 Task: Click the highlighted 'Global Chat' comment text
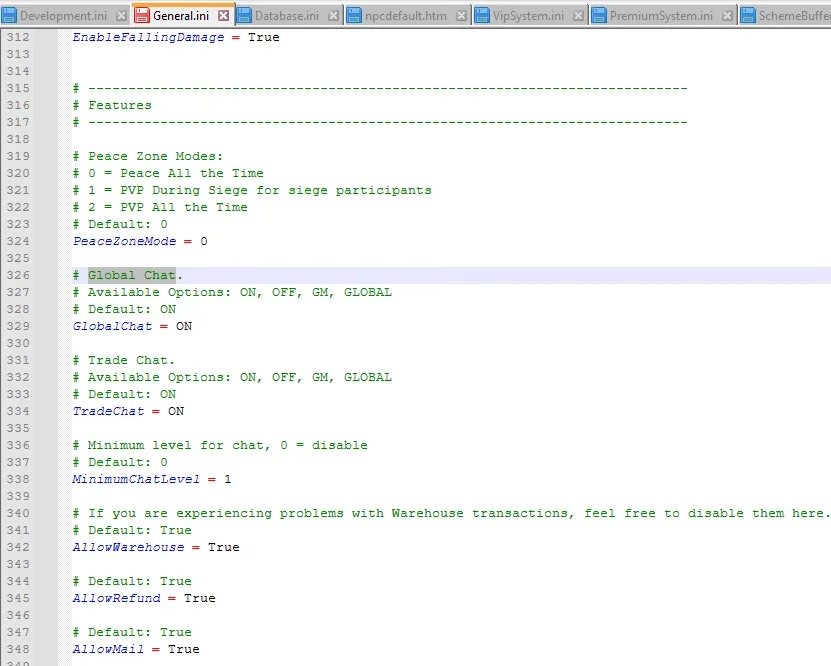pos(131,276)
